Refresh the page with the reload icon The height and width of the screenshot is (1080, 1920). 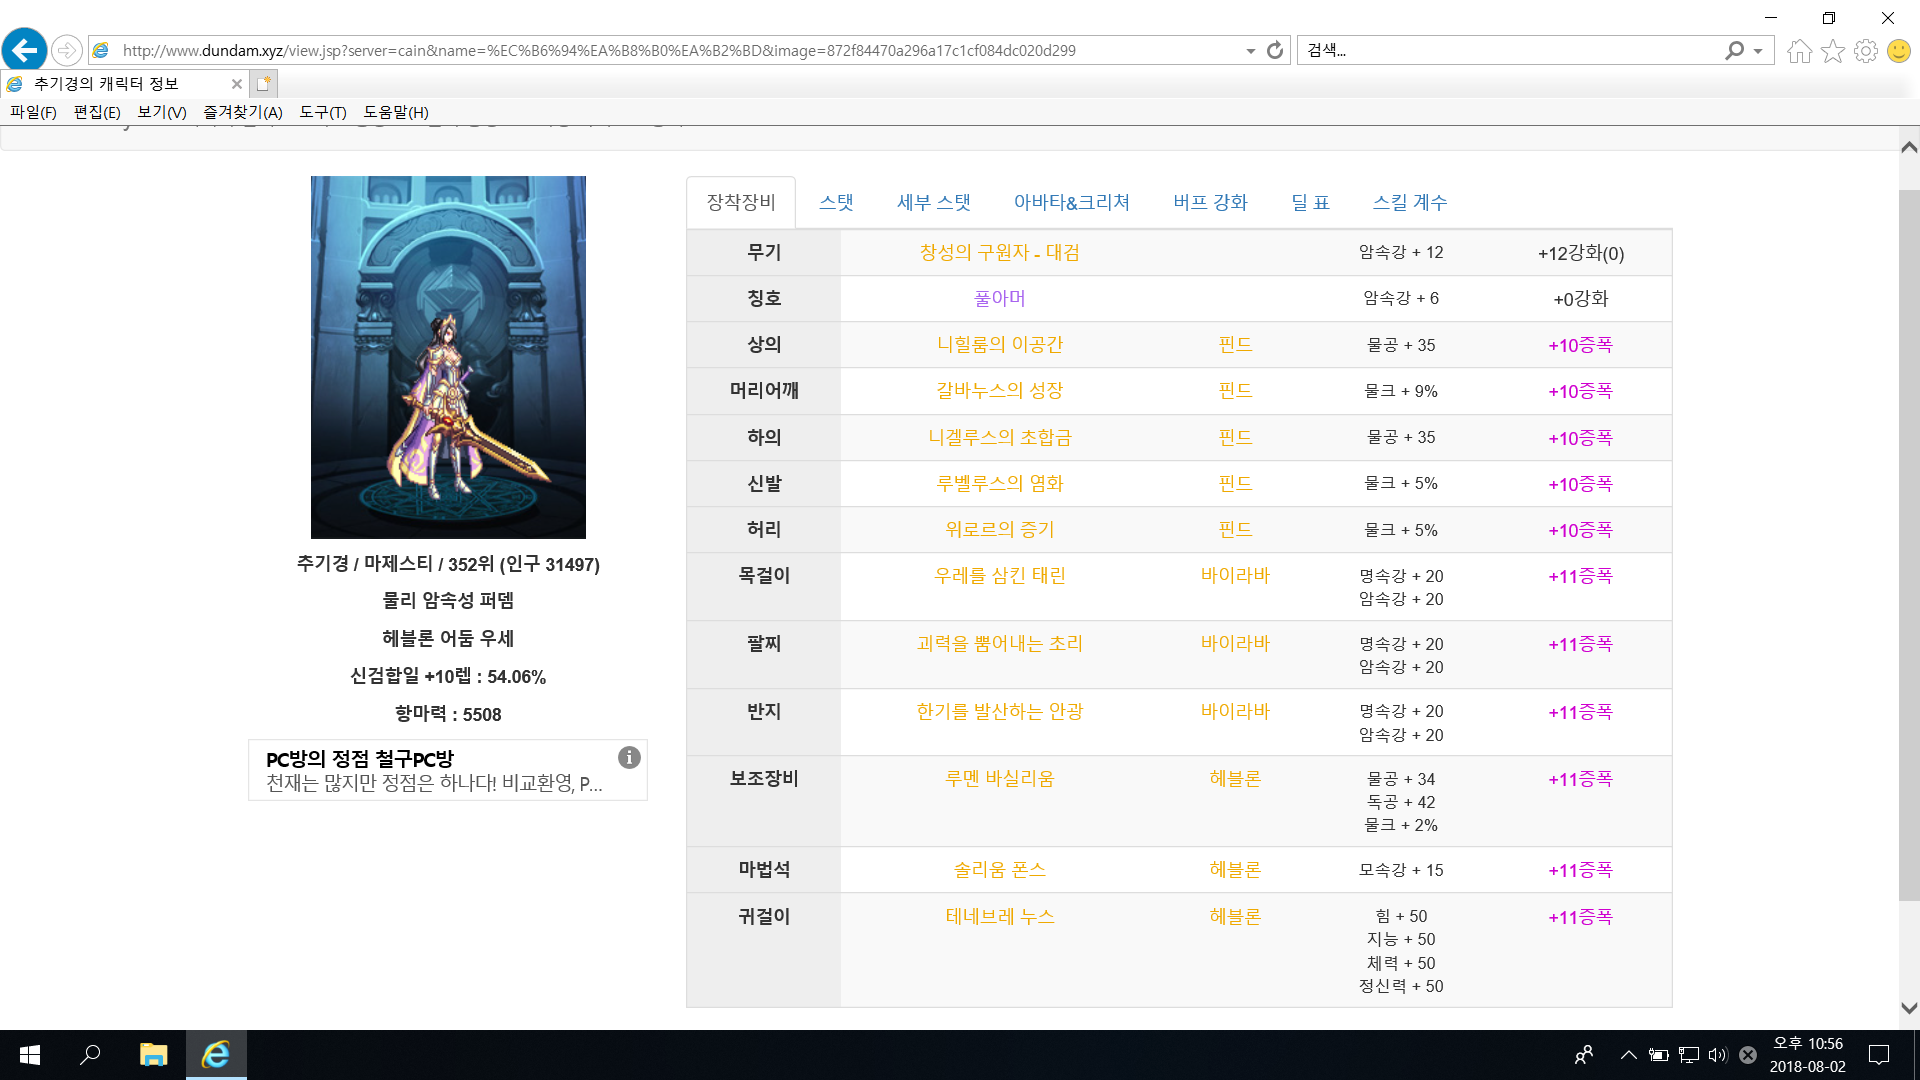(x=1275, y=50)
